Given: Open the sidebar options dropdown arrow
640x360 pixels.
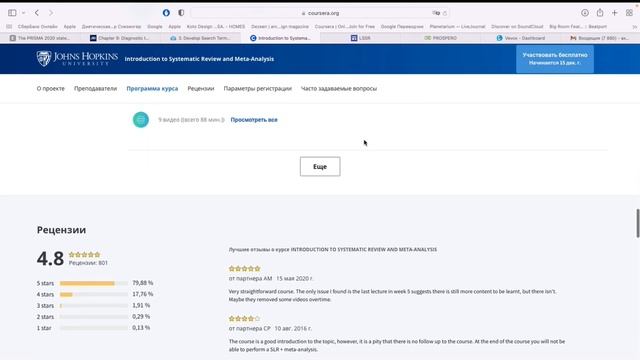Looking at the screenshot, I should tap(24, 13).
